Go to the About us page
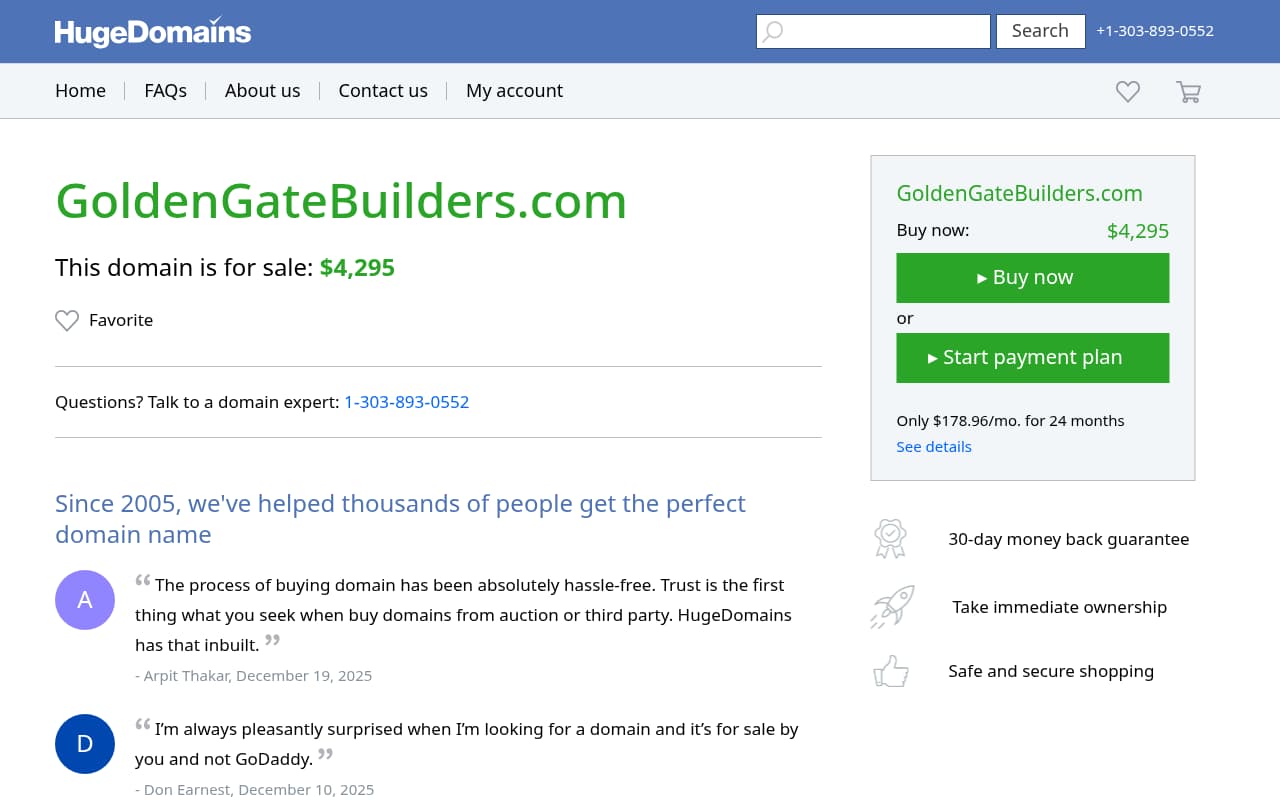 [262, 90]
